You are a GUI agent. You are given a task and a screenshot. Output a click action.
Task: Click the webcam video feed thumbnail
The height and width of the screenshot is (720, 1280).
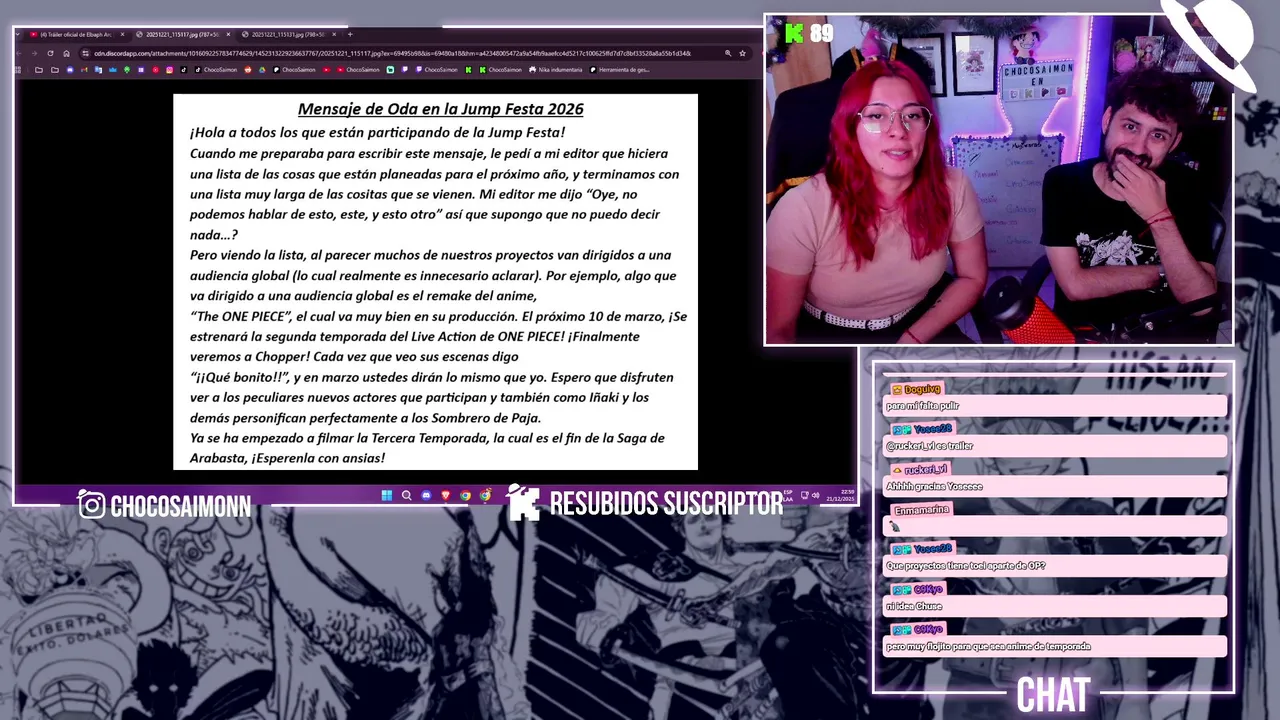click(x=999, y=180)
